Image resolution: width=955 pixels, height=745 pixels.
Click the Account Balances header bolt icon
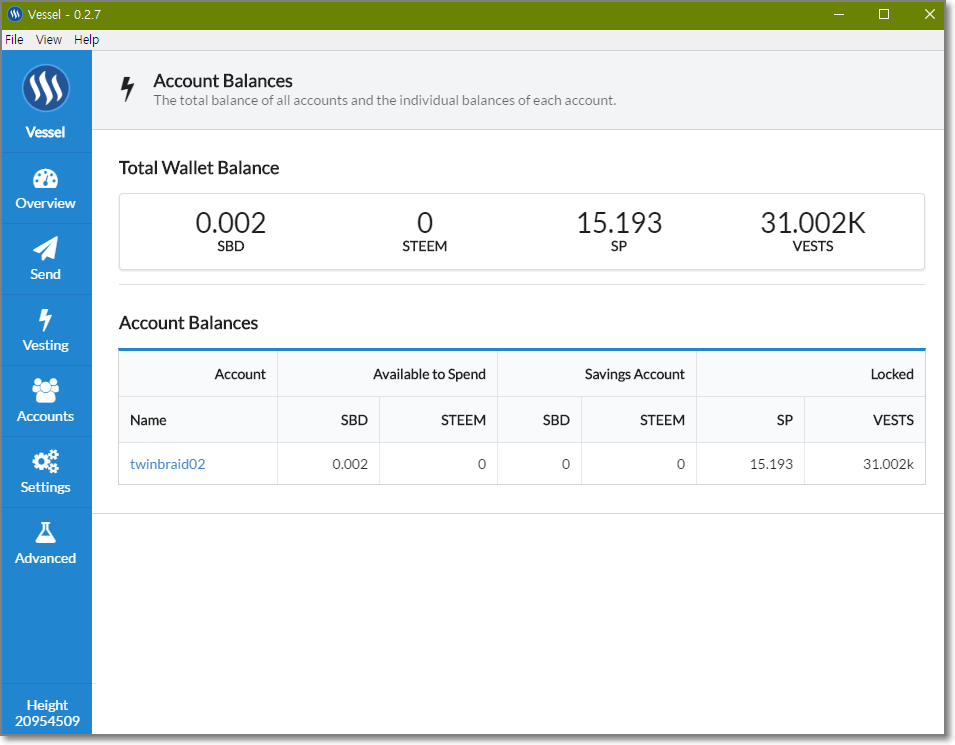tap(127, 89)
